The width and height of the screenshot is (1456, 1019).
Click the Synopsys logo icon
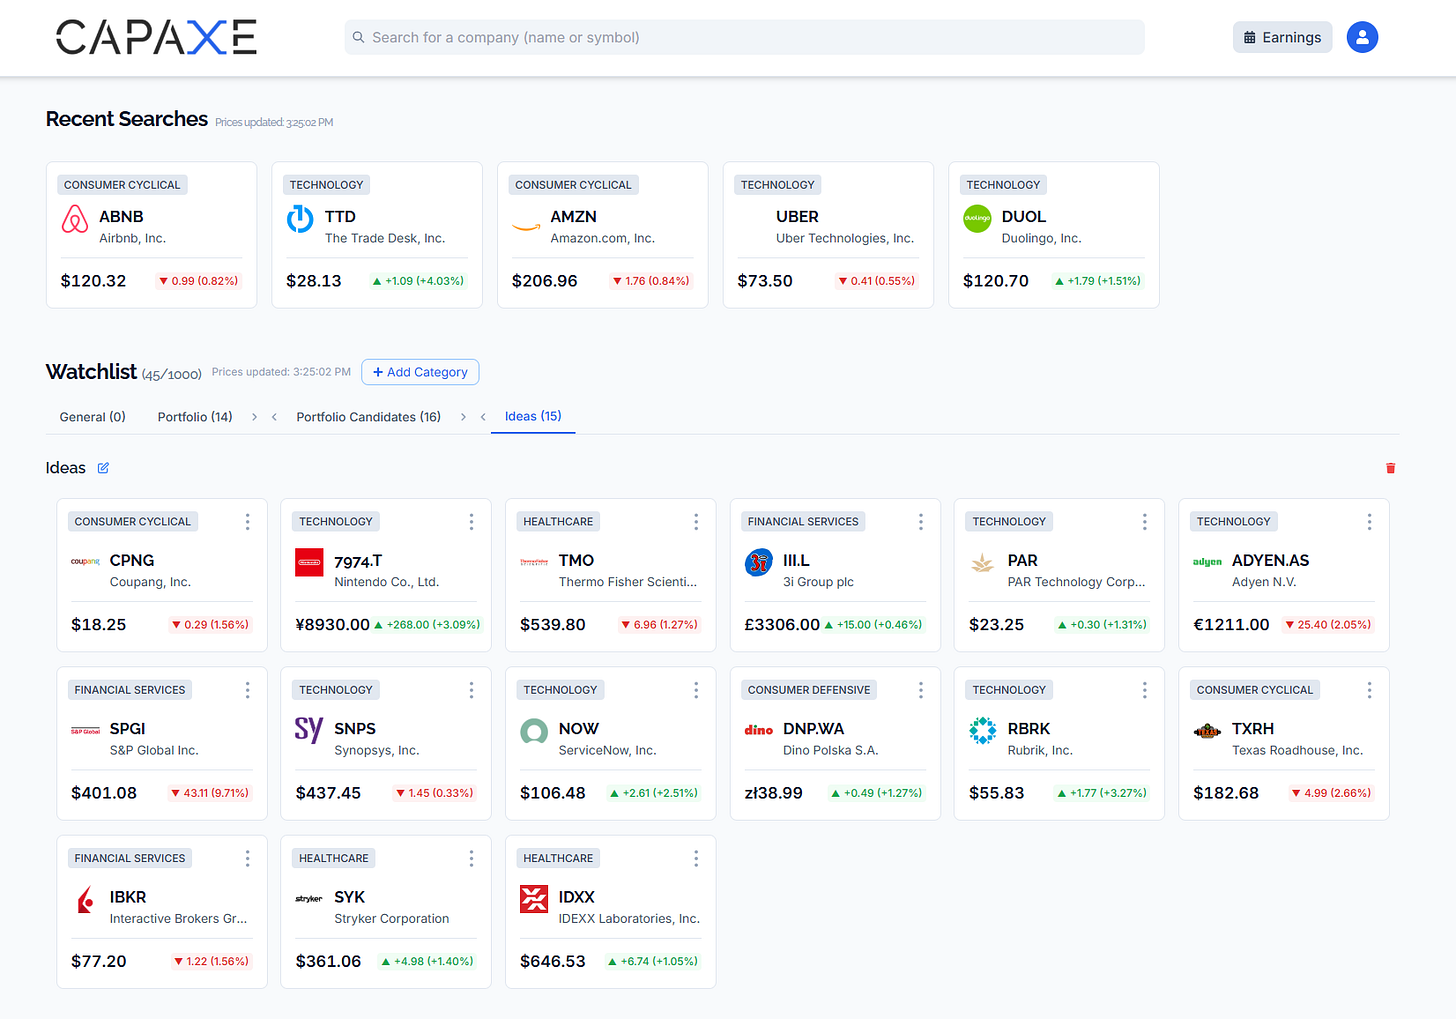(309, 730)
